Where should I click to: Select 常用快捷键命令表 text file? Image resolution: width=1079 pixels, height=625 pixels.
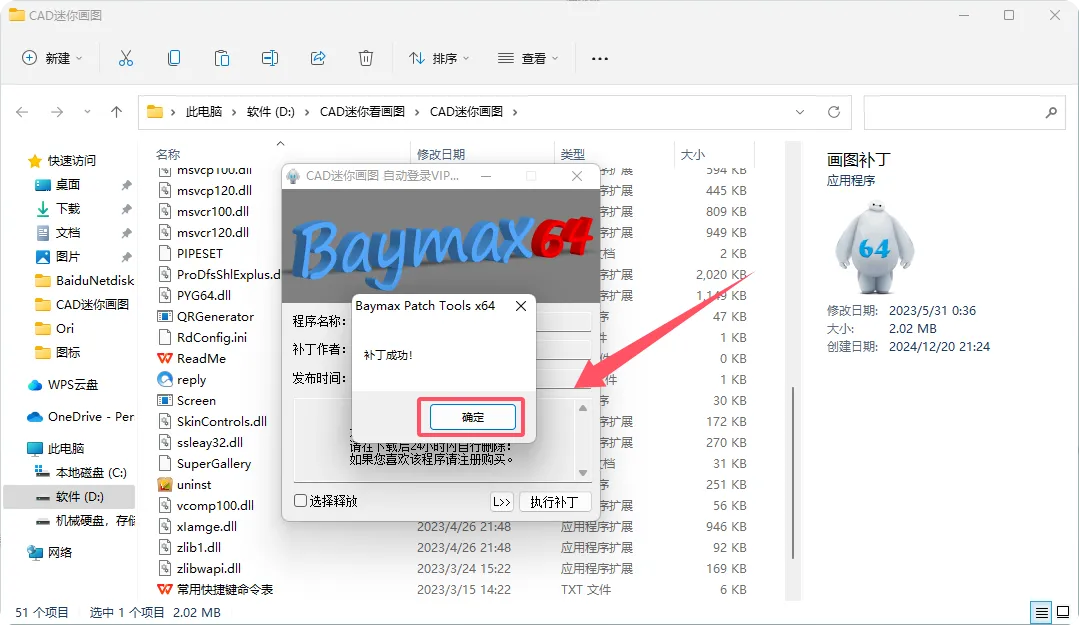click(224, 589)
